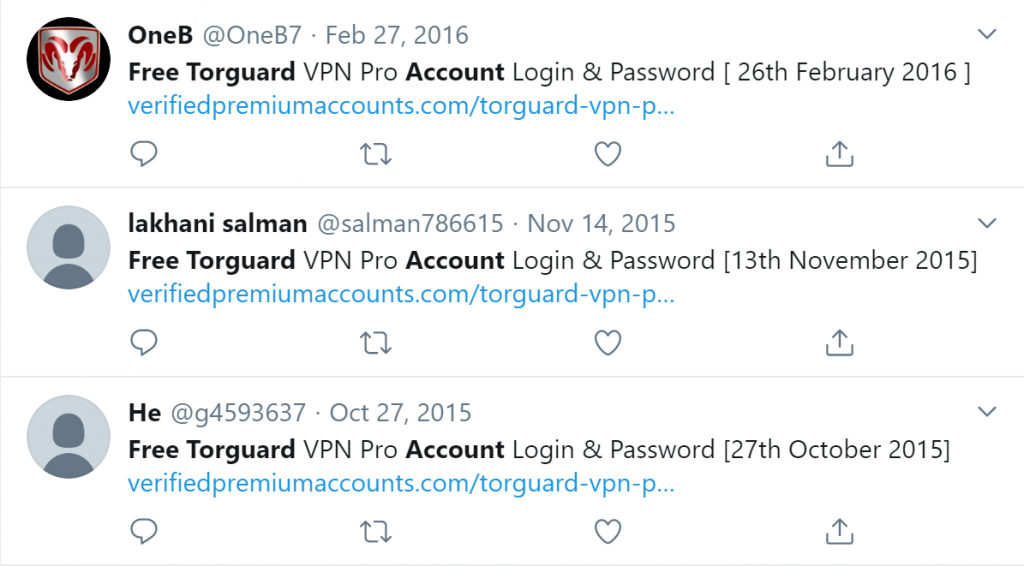Reply to OneB's tweet

(x=144, y=154)
